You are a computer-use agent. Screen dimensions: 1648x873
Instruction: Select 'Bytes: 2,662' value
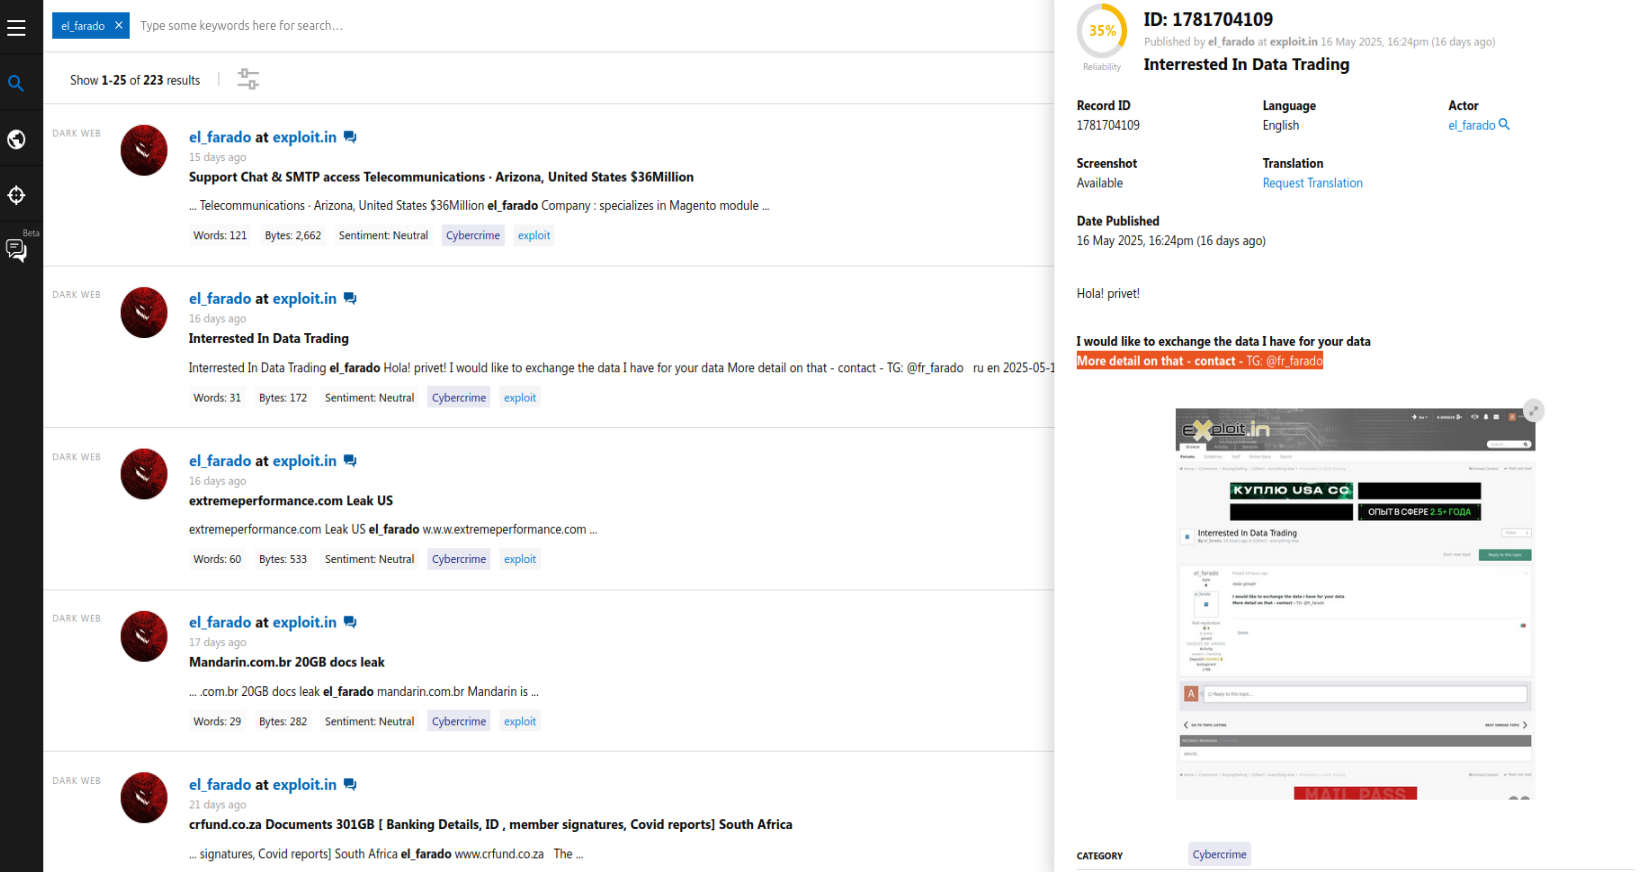pyautogui.click(x=293, y=236)
